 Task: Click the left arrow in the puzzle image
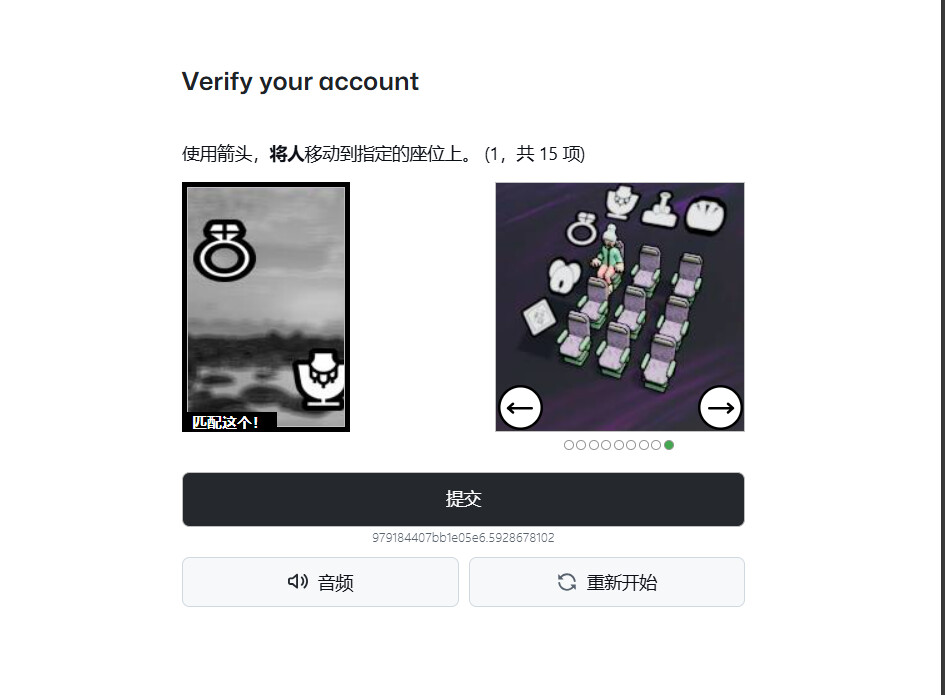click(520, 408)
